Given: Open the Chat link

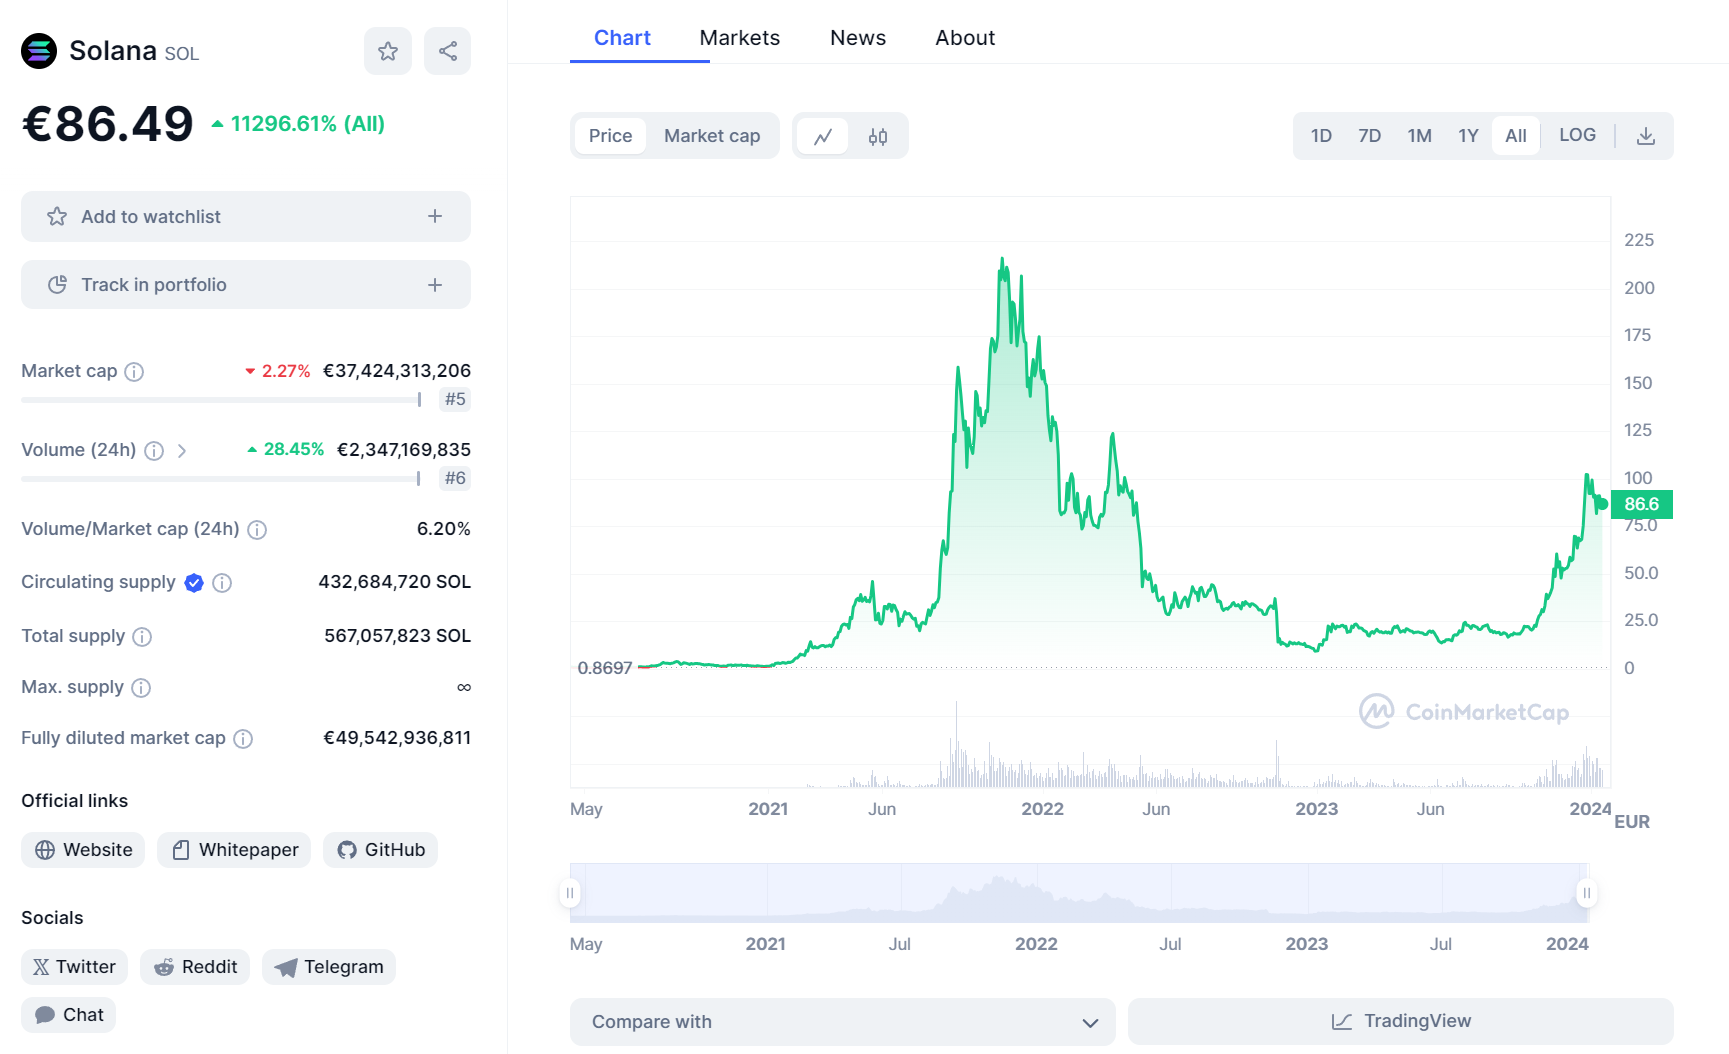Looking at the screenshot, I should [68, 1015].
